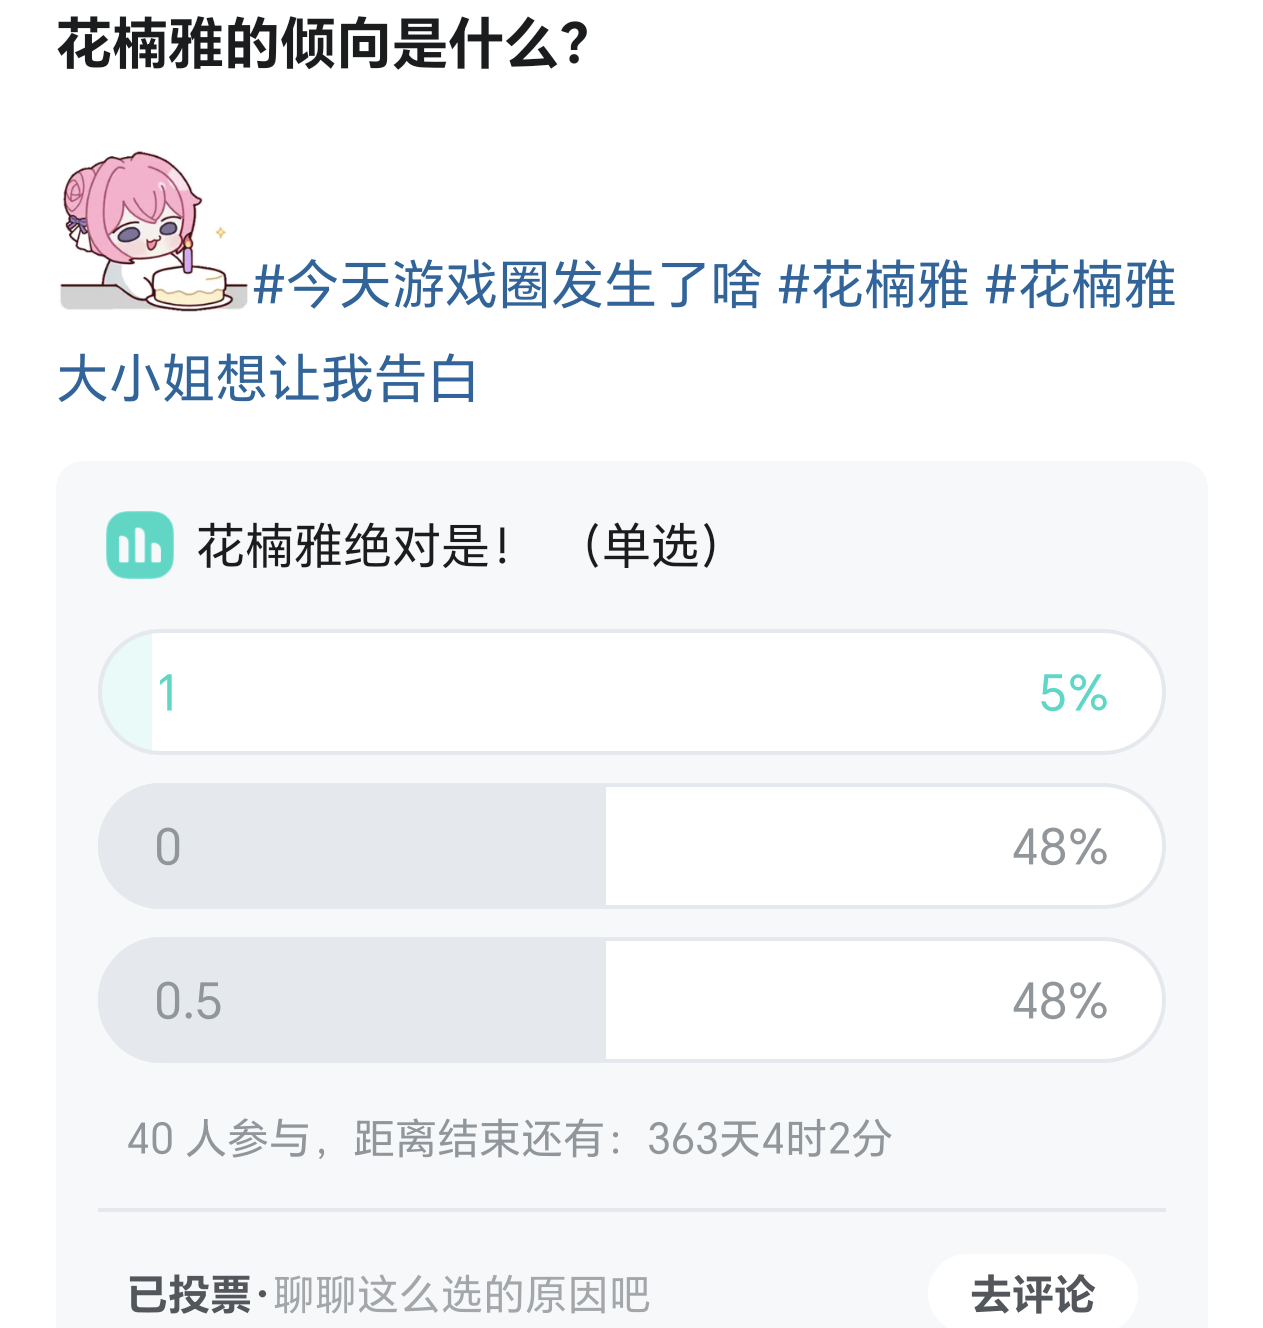Click the 40 人参与 participant count
Viewport: 1263px width, 1328px height.
click(x=219, y=1139)
